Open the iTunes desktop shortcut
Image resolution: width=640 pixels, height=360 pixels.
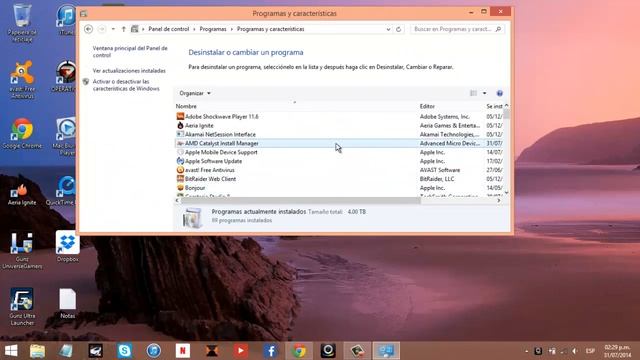(x=66, y=20)
